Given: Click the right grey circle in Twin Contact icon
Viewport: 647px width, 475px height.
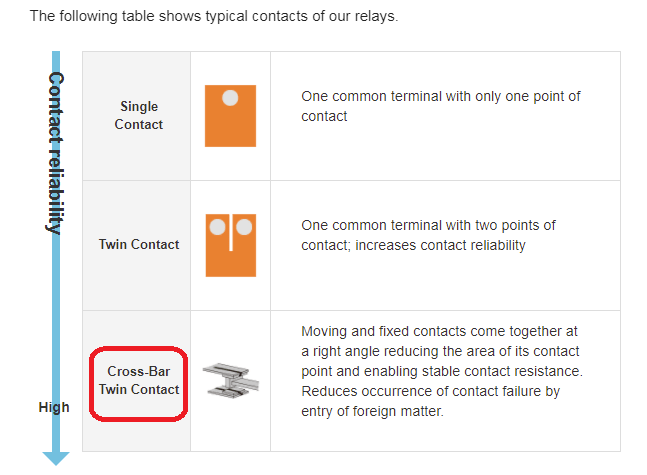Looking at the screenshot, I should pos(244,227).
